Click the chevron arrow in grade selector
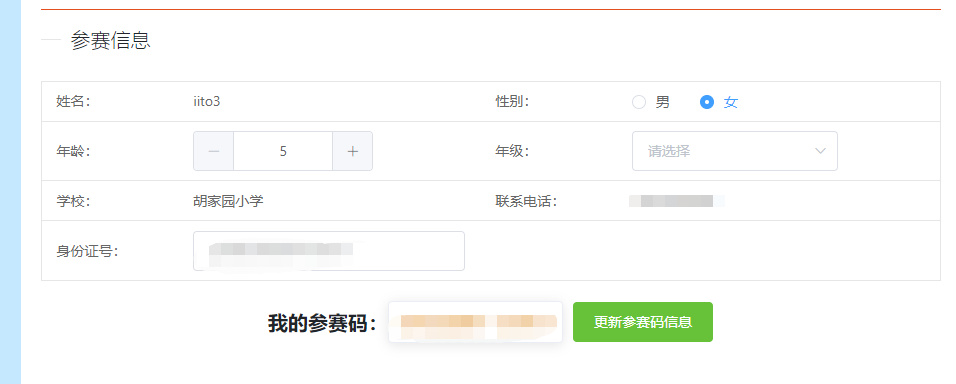Image resolution: width=956 pixels, height=384 pixels. coord(820,151)
